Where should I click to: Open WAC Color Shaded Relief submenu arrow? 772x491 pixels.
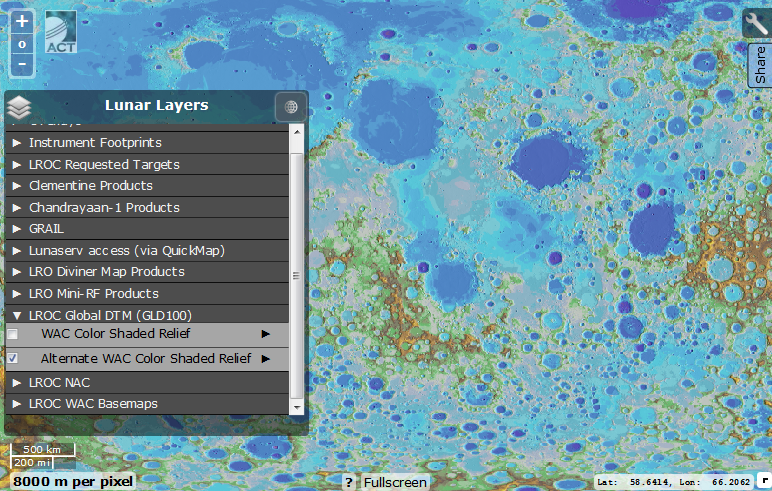(266, 334)
